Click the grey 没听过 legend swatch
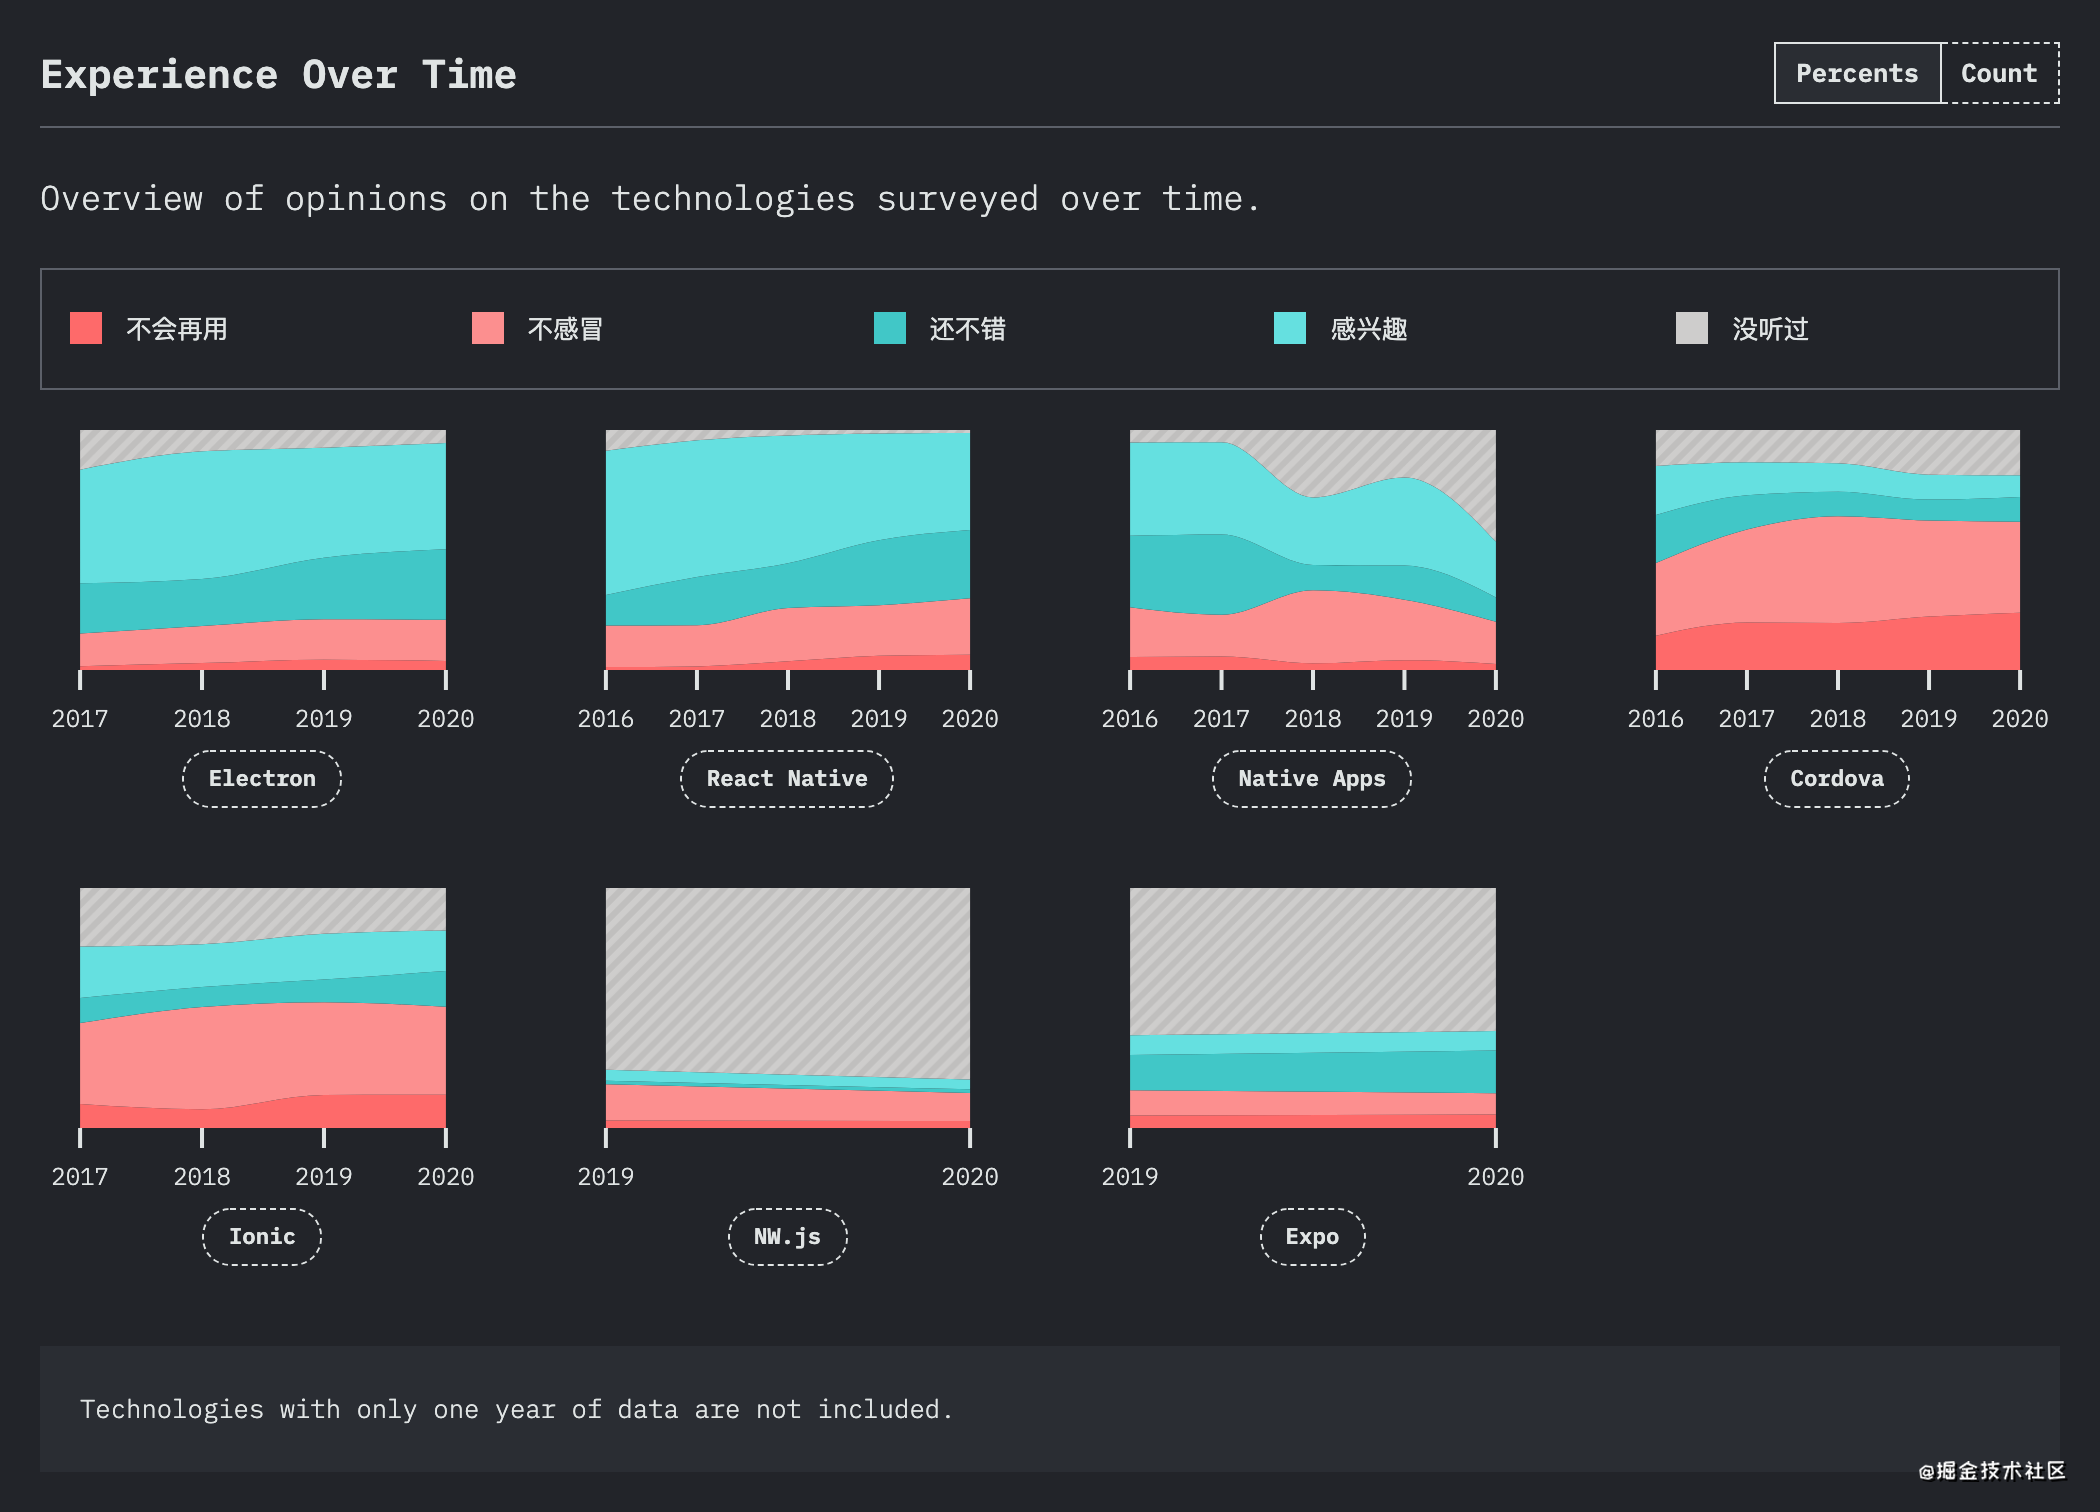This screenshot has width=2100, height=1512. click(1692, 328)
